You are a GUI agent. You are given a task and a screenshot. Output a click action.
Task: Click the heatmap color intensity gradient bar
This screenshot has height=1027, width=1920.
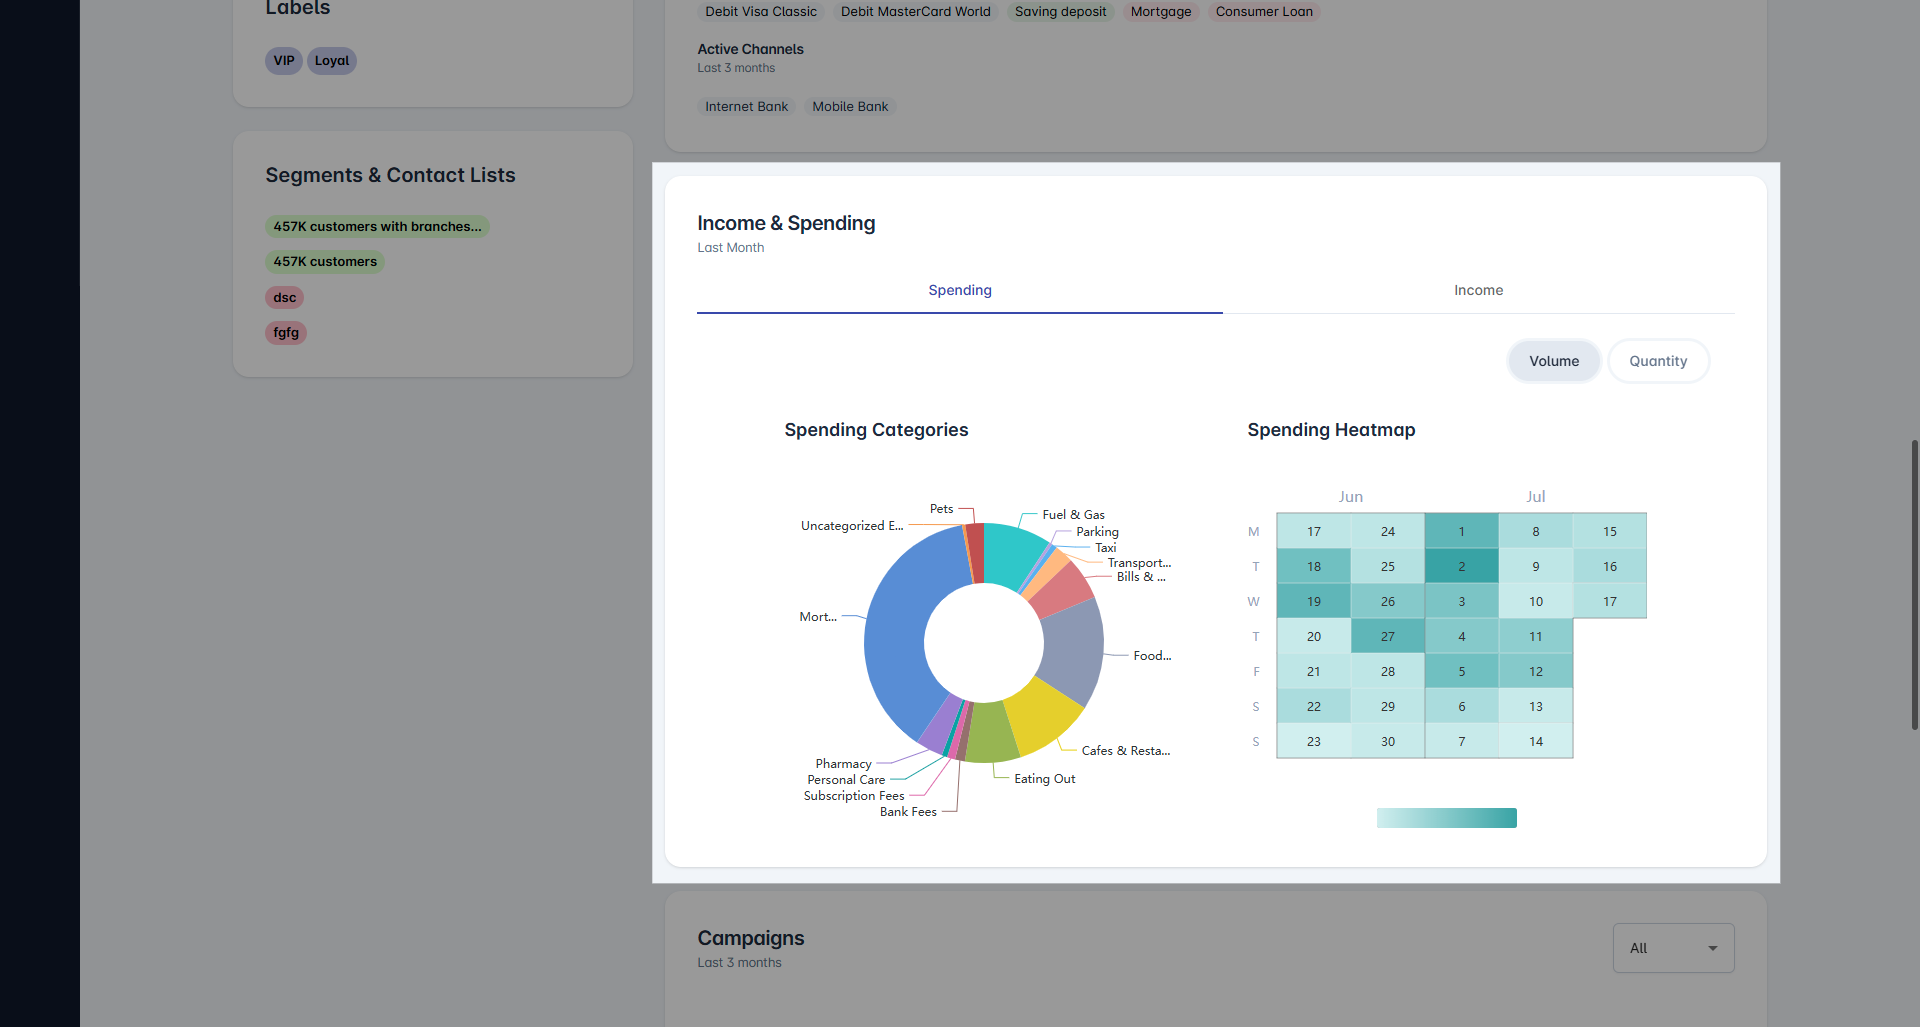tap(1446, 818)
